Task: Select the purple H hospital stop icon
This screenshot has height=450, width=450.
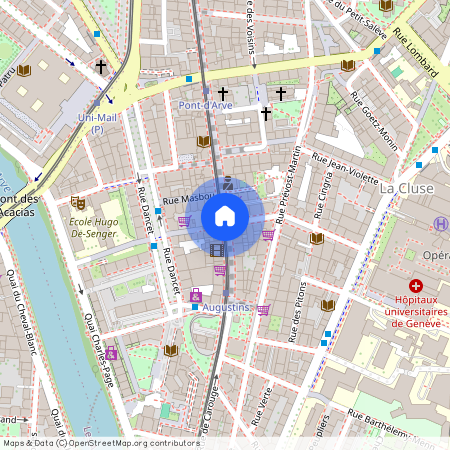Action: [x=441, y=224]
